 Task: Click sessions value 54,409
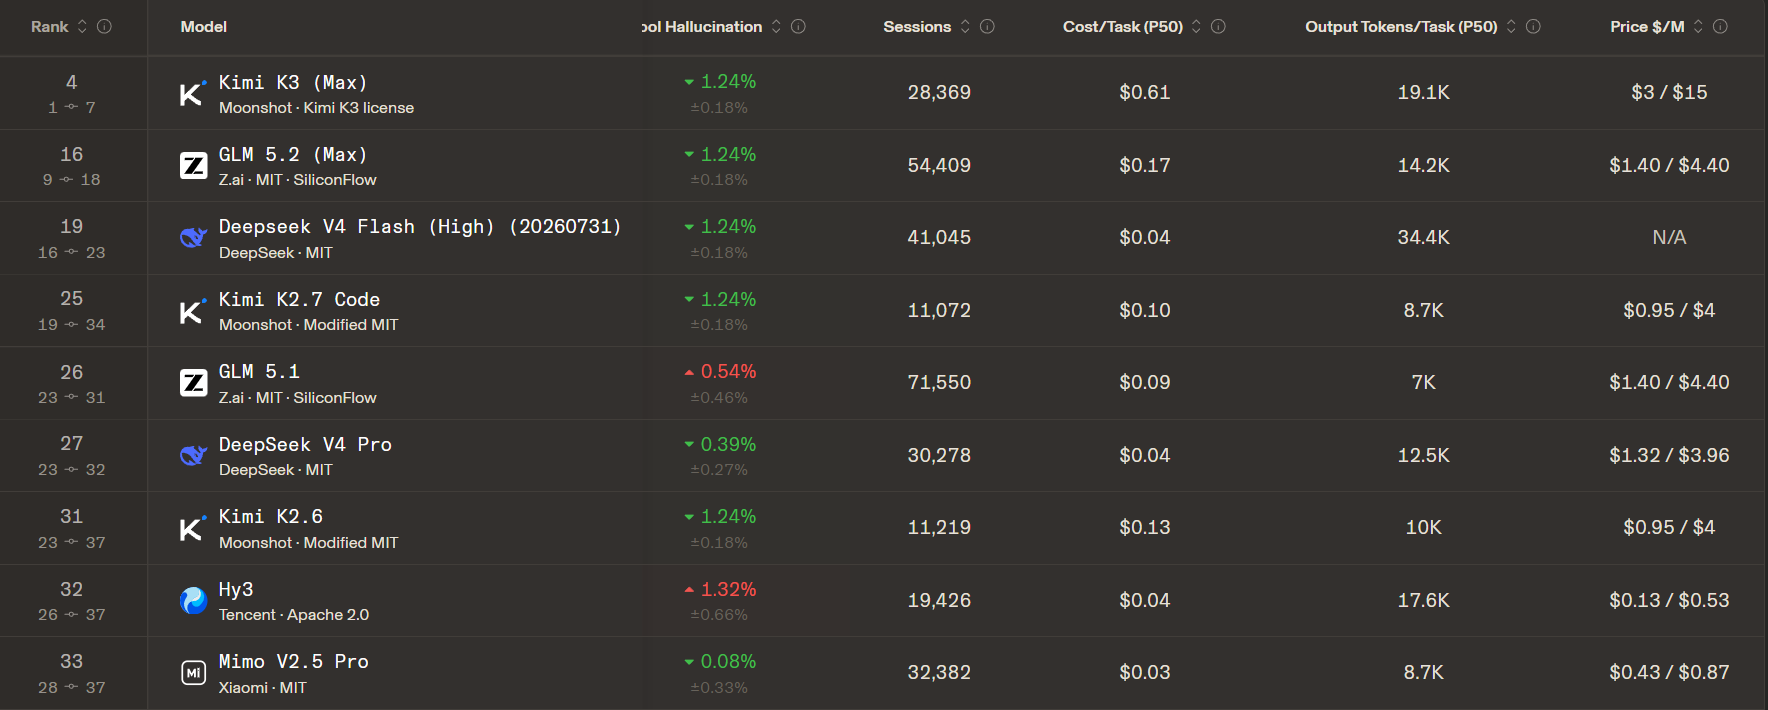coord(939,165)
